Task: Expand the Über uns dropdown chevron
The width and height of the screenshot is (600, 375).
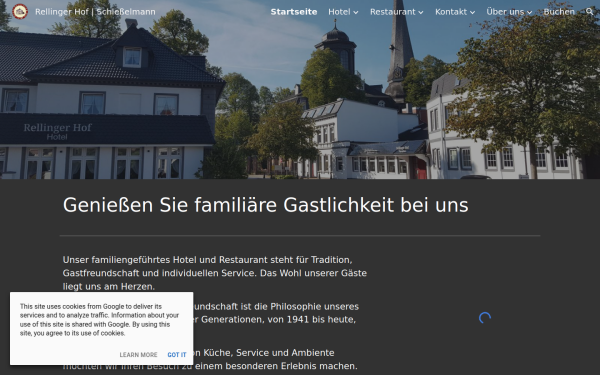Action: [529, 12]
